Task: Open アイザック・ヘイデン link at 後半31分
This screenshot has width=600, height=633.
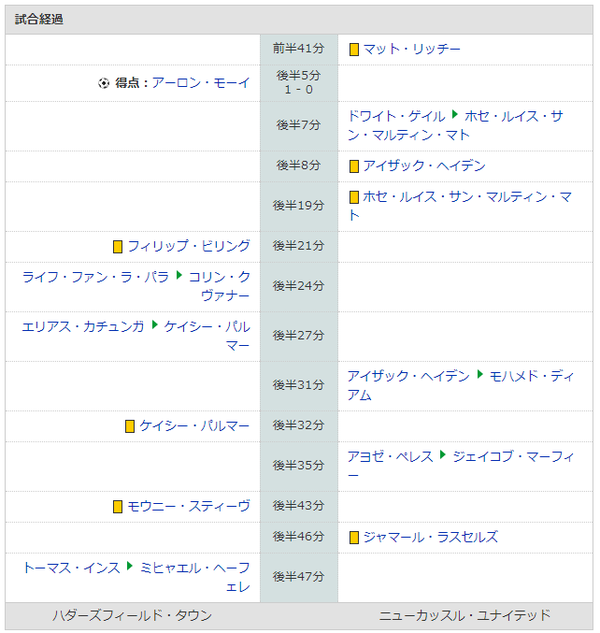Action: coord(409,376)
